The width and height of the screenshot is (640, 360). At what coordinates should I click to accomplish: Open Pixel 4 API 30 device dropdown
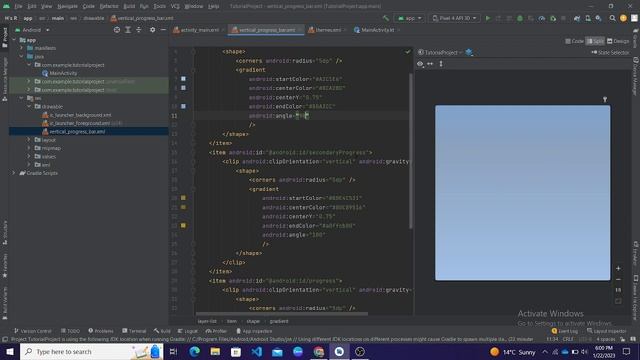click(454, 18)
